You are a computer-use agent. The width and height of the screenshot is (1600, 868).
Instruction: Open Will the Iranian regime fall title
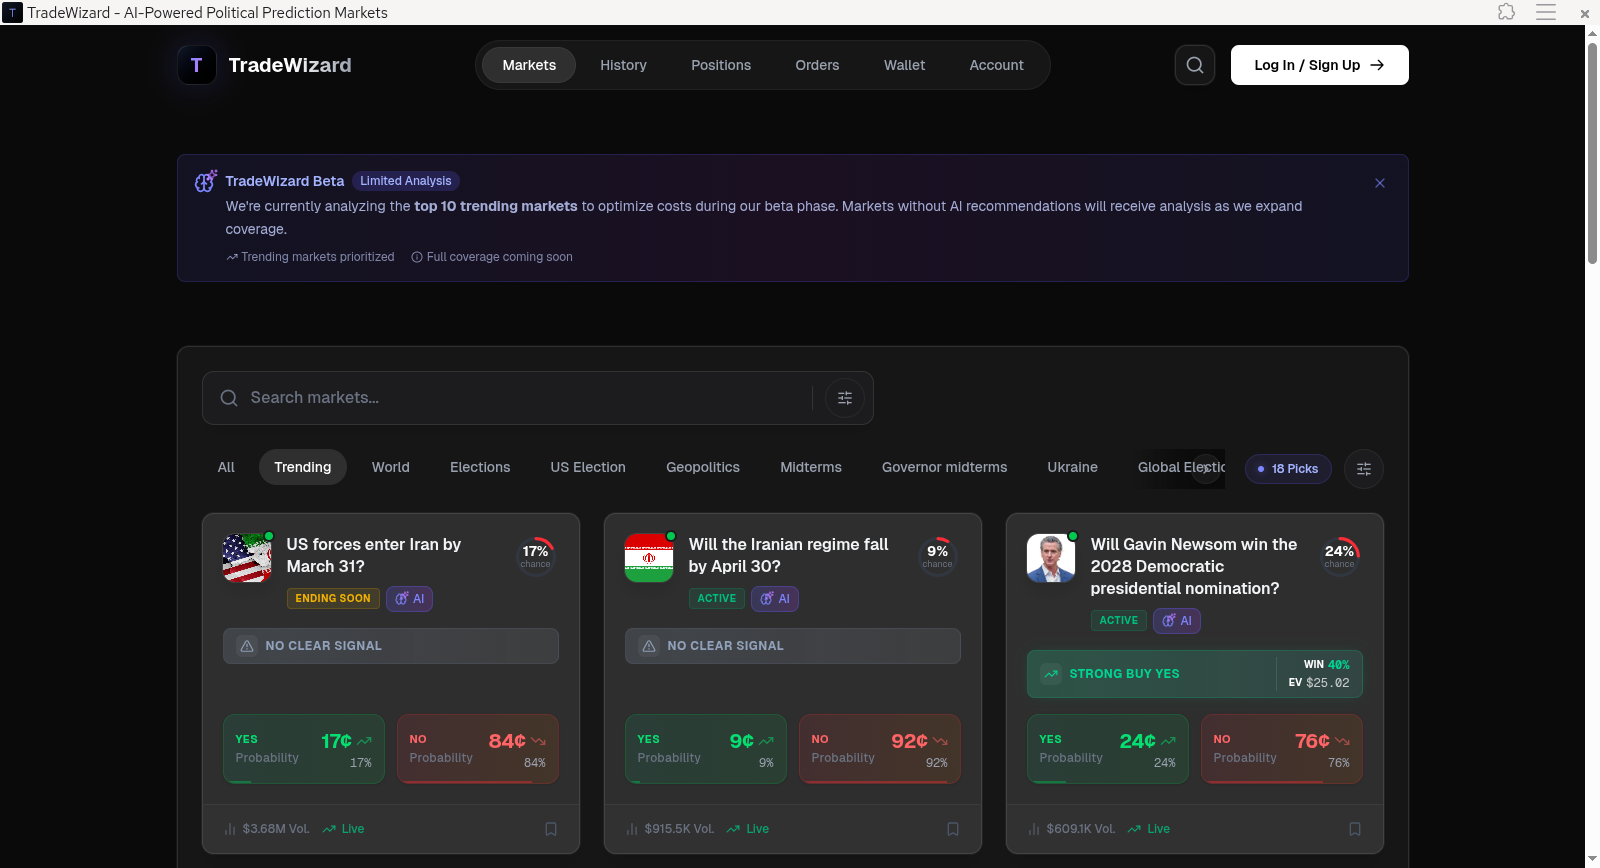click(x=788, y=555)
